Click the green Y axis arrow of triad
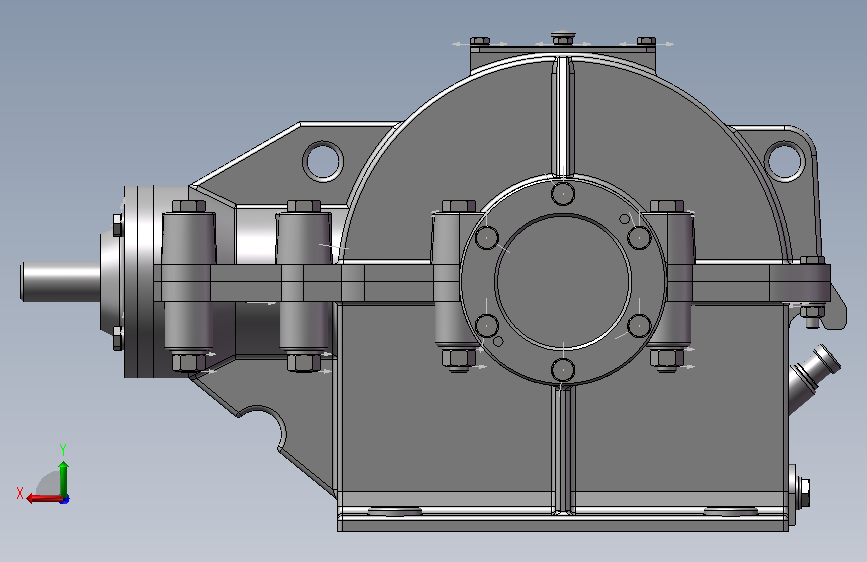Image resolution: width=867 pixels, height=562 pixels. (x=63, y=478)
